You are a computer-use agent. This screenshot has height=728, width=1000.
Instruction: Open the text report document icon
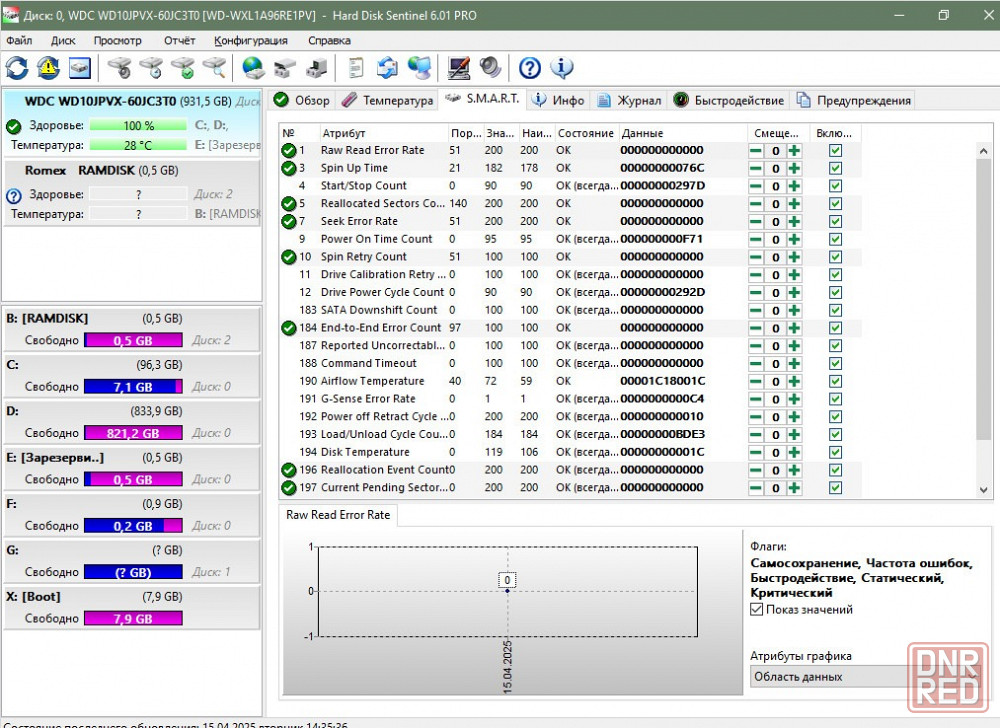point(356,68)
